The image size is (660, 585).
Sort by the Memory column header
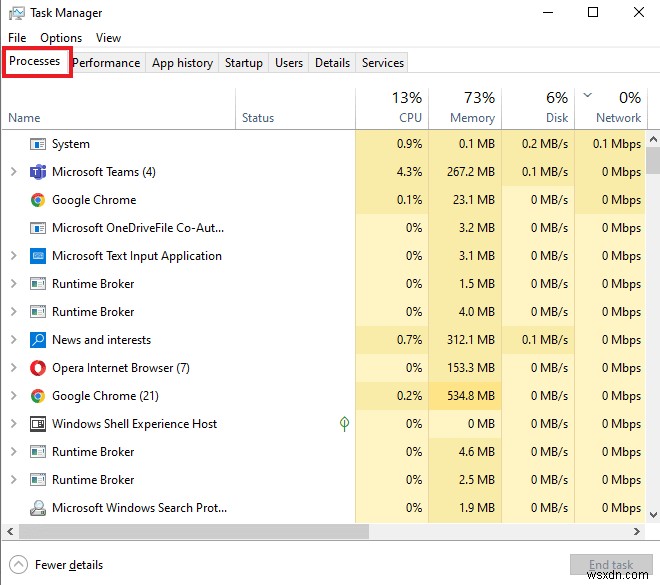(465, 109)
